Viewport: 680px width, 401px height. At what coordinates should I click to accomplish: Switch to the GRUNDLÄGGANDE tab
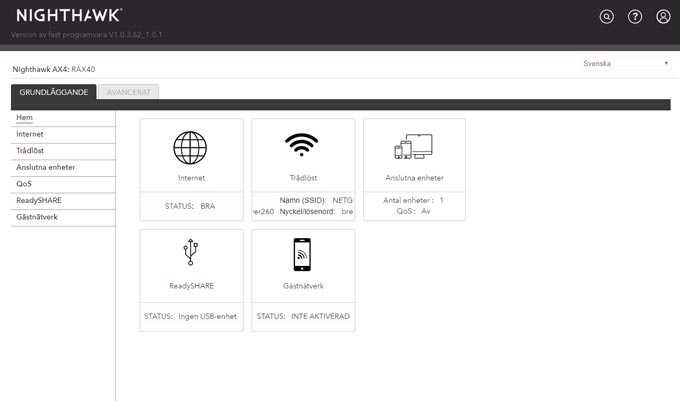tap(54, 92)
